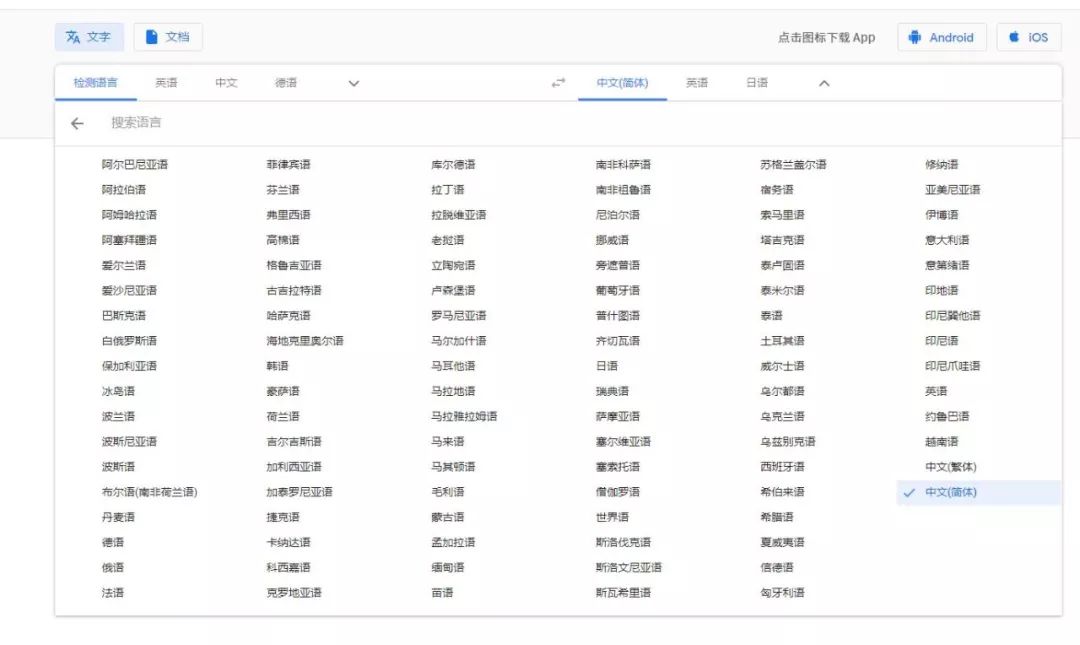Collapse the target language list chevron
1080x645 pixels.
coord(823,83)
